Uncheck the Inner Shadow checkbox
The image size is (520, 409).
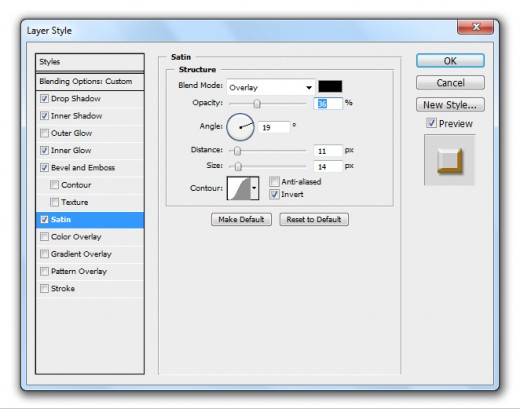44,116
